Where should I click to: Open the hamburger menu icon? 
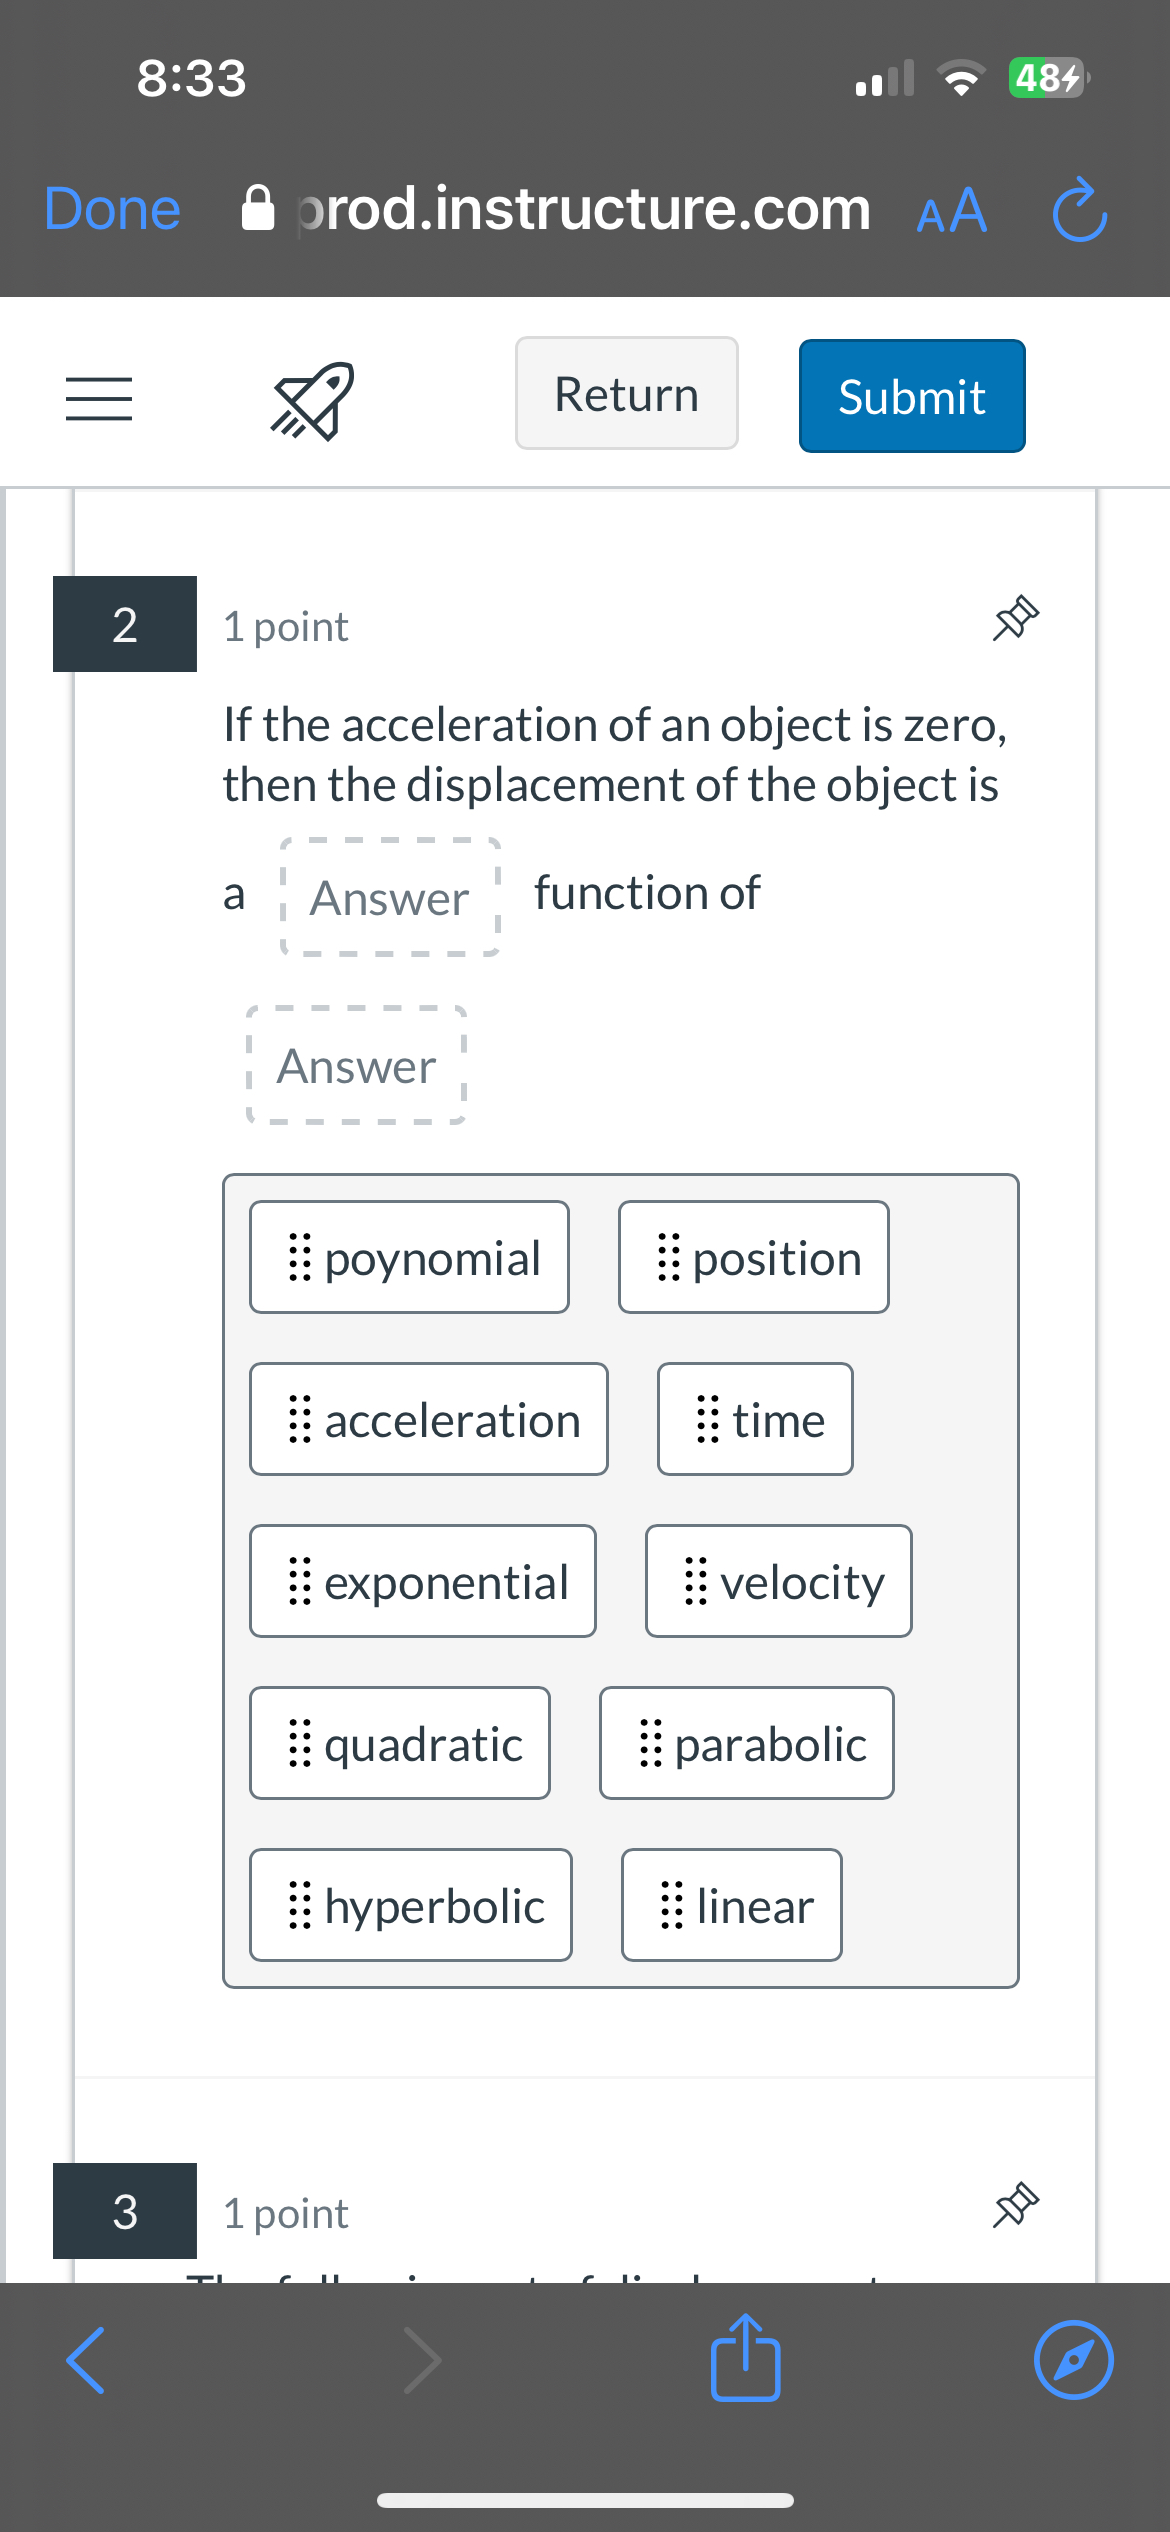[x=97, y=400]
